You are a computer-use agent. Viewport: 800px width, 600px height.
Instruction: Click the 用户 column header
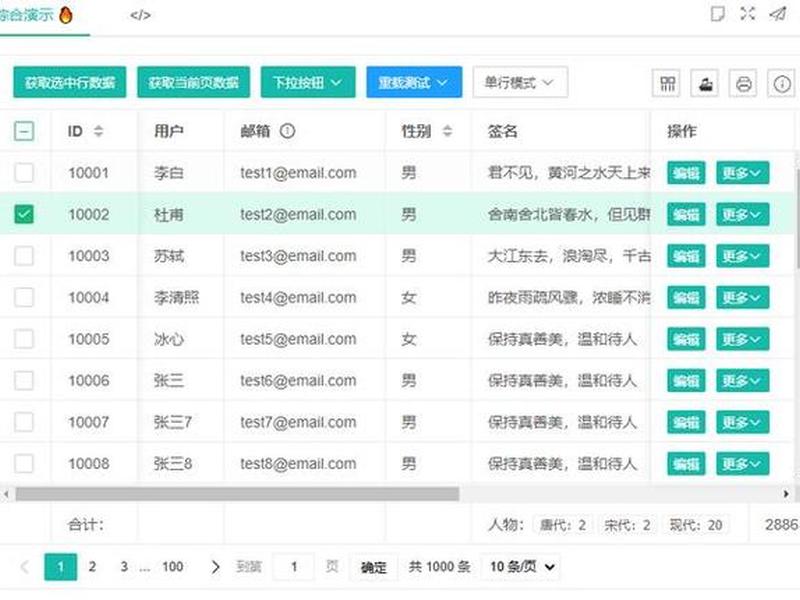[x=168, y=131]
